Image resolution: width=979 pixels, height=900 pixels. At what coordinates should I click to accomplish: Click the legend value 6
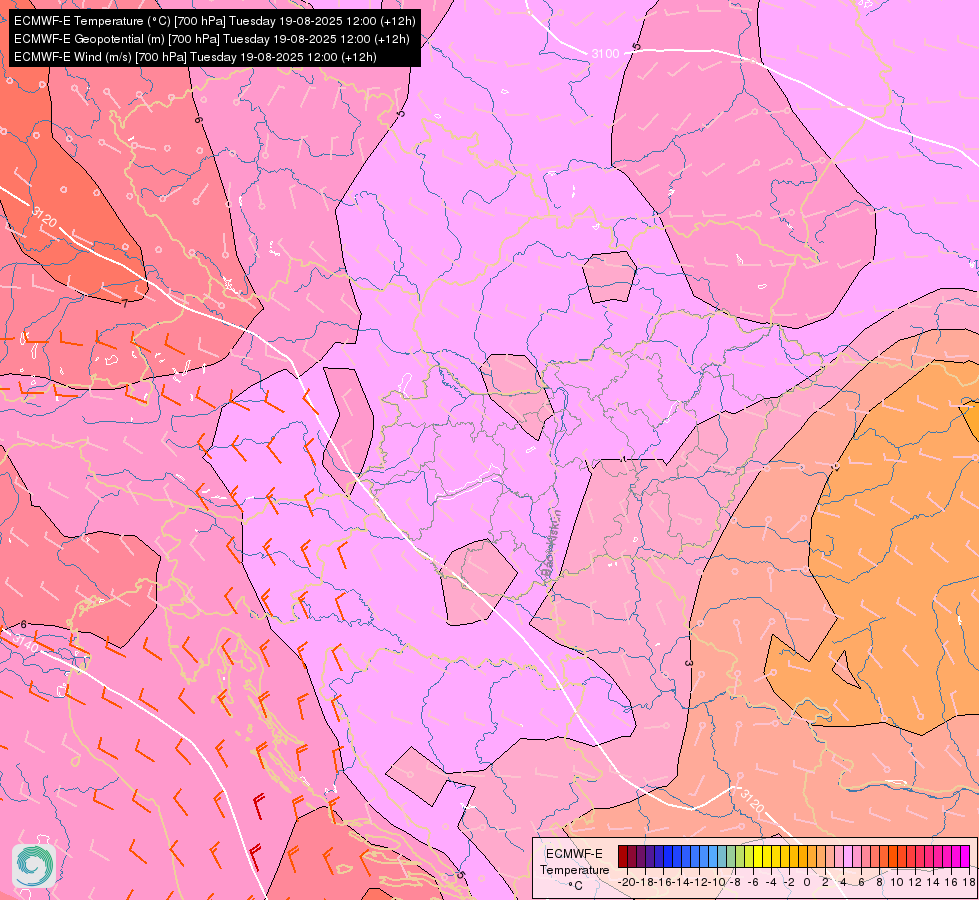pos(861,882)
